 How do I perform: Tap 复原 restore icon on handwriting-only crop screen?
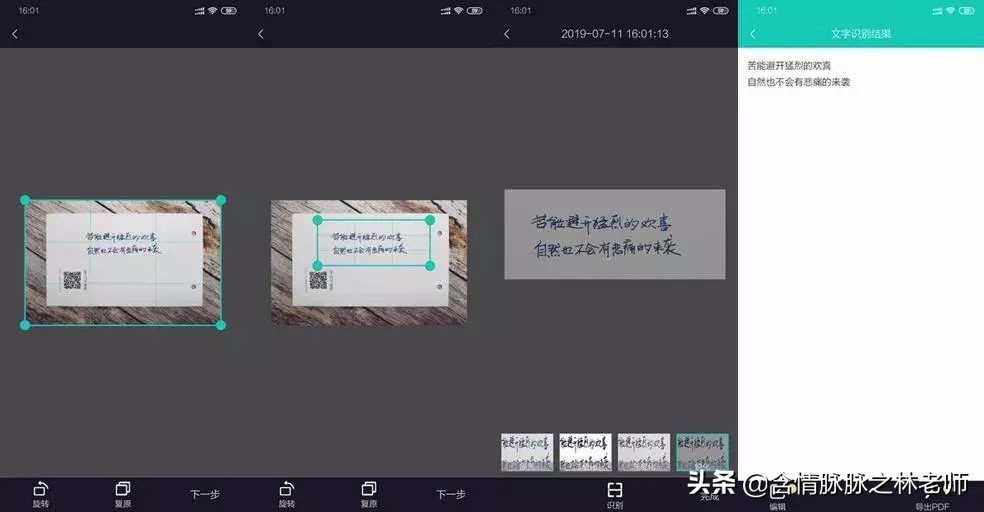pos(369,488)
